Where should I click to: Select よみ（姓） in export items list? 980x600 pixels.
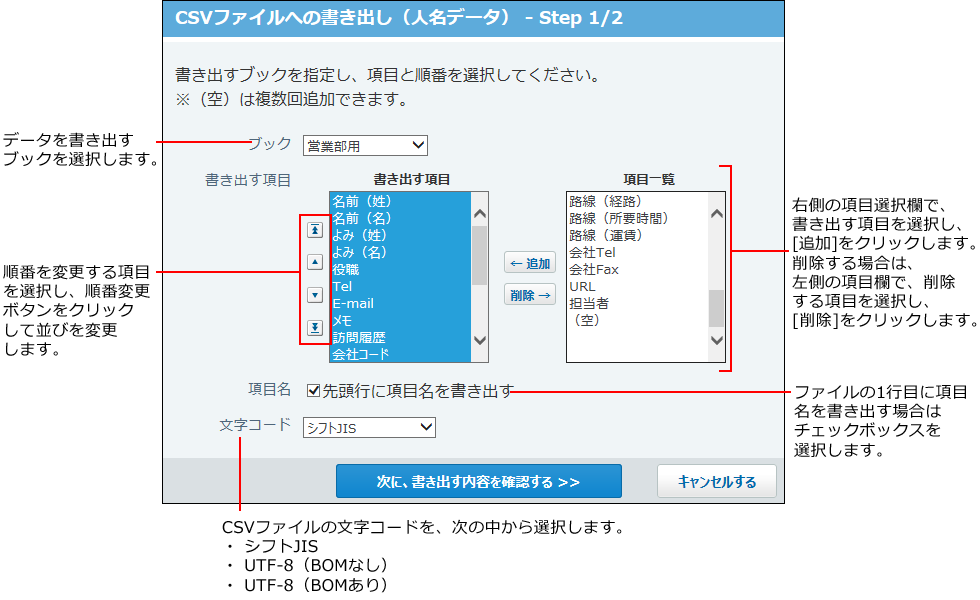400,235
